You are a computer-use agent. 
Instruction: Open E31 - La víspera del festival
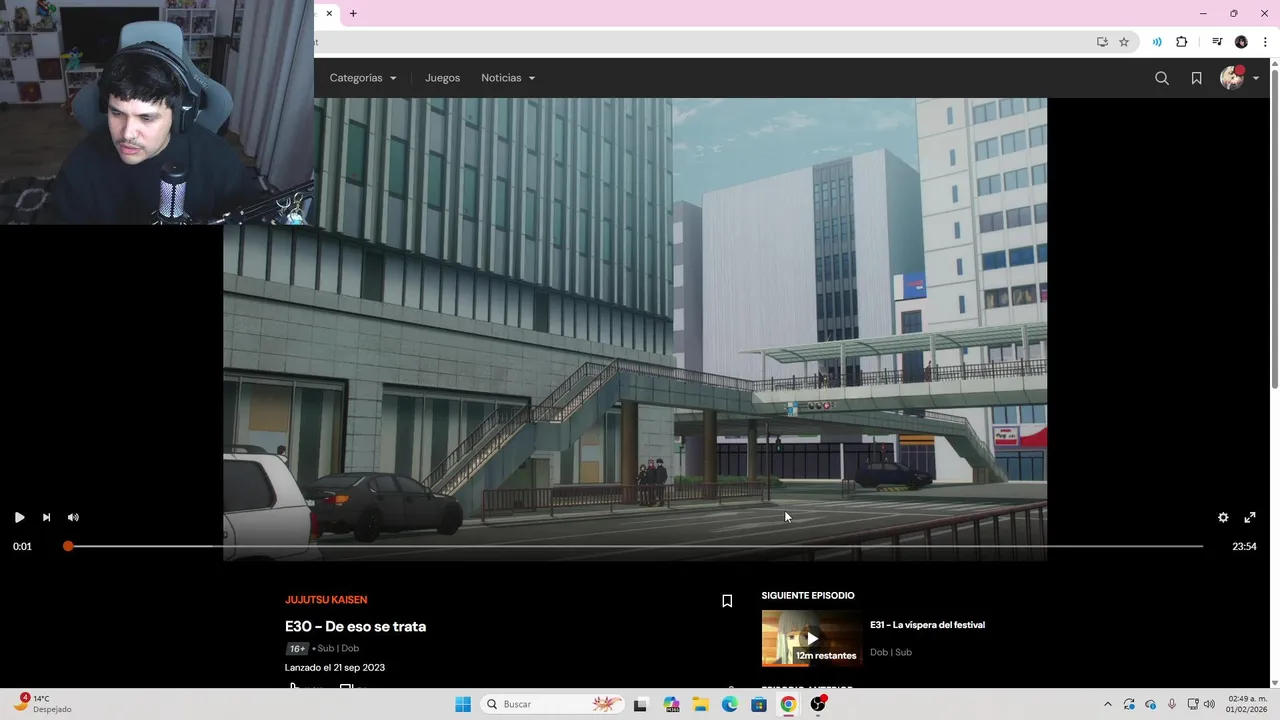pyautogui.click(x=927, y=625)
